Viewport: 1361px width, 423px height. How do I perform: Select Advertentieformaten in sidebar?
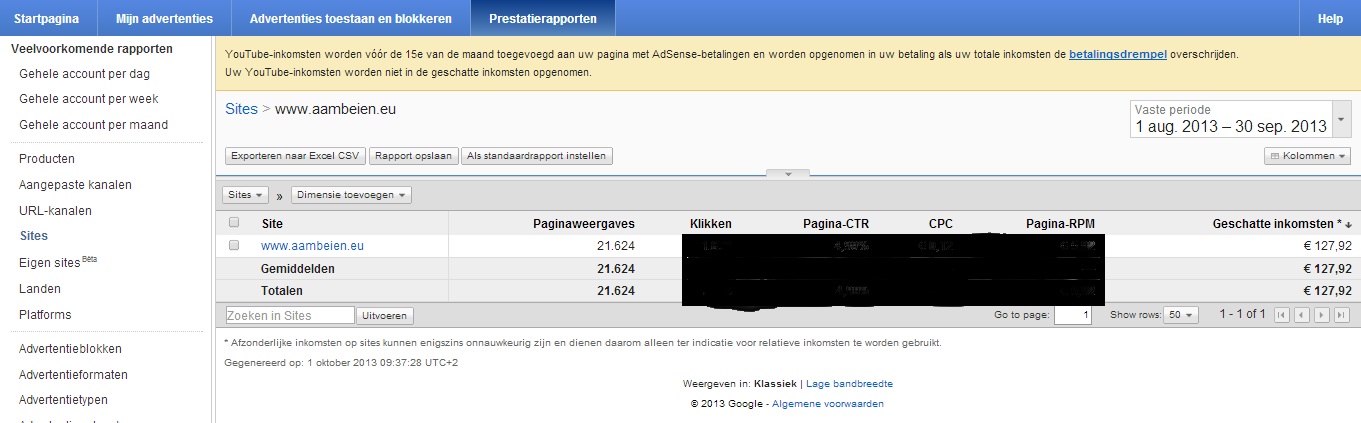click(73, 375)
